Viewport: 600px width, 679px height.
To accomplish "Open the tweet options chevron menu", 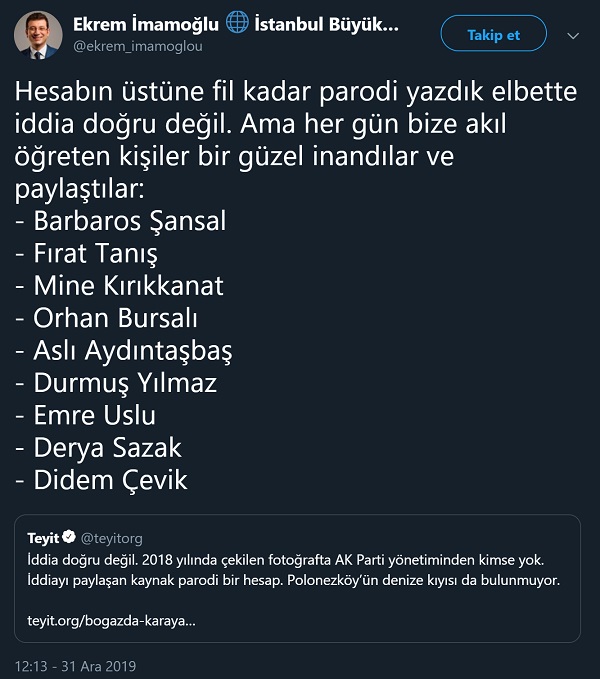I will [x=573, y=35].
